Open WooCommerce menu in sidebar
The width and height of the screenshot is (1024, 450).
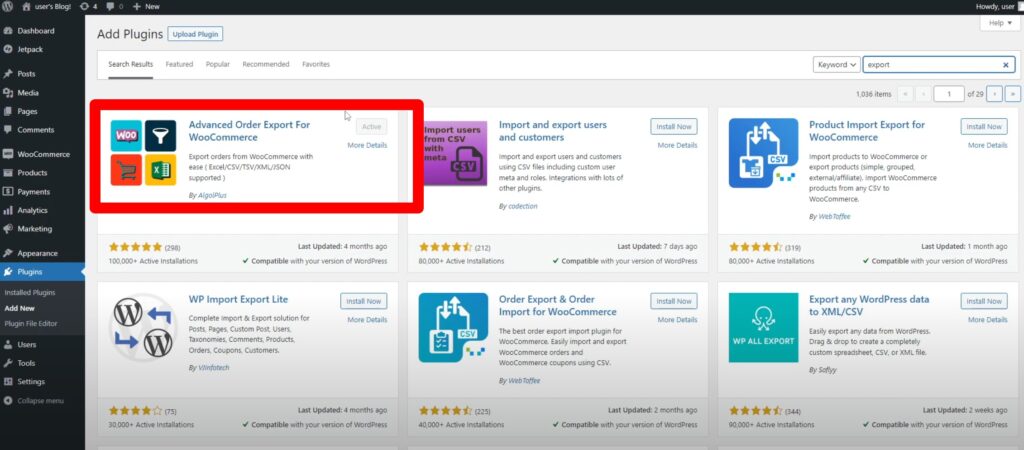point(42,154)
